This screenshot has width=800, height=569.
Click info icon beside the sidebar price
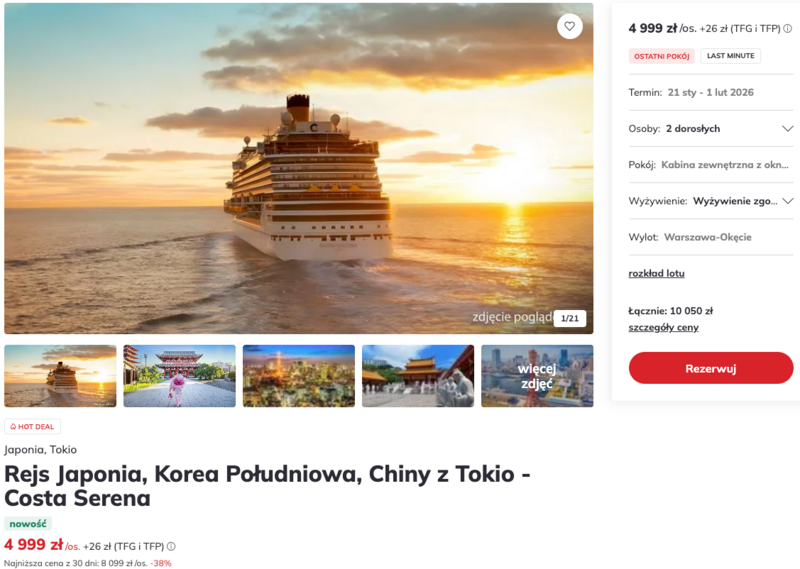click(x=788, y=29)
